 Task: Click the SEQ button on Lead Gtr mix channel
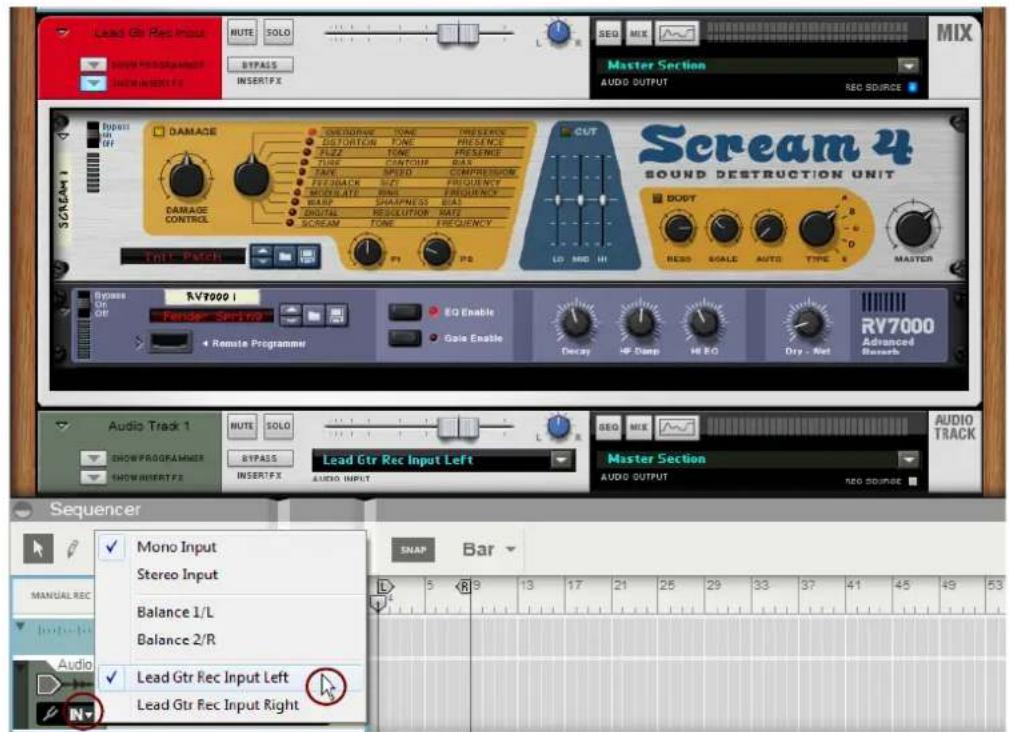click(609, 33)
